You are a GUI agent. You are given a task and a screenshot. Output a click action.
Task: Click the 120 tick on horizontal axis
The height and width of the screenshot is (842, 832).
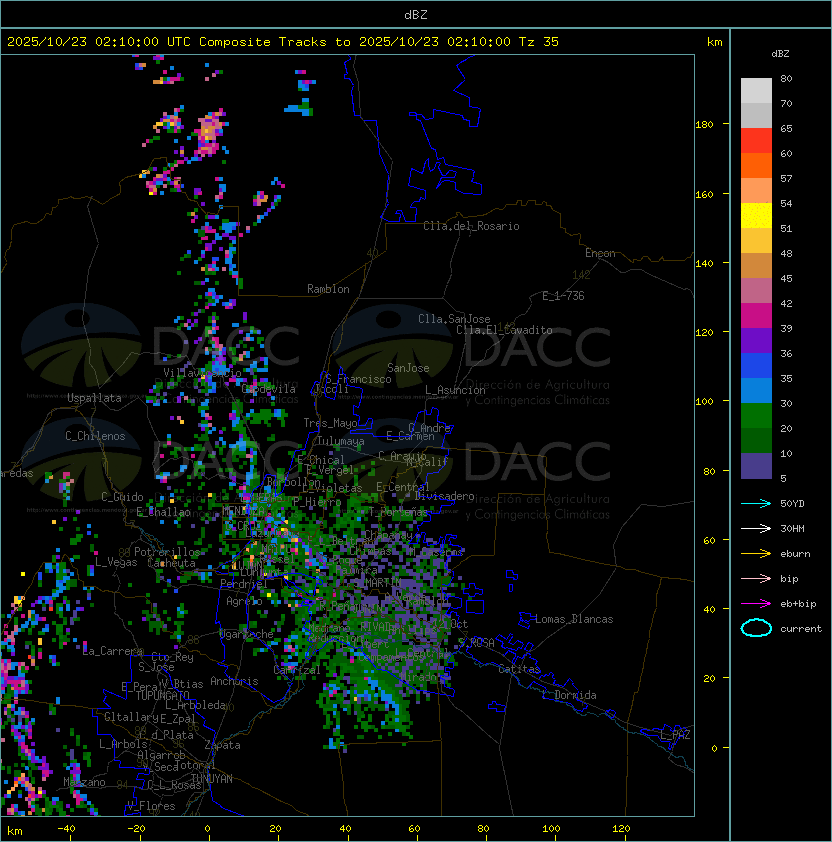(621, 829)
